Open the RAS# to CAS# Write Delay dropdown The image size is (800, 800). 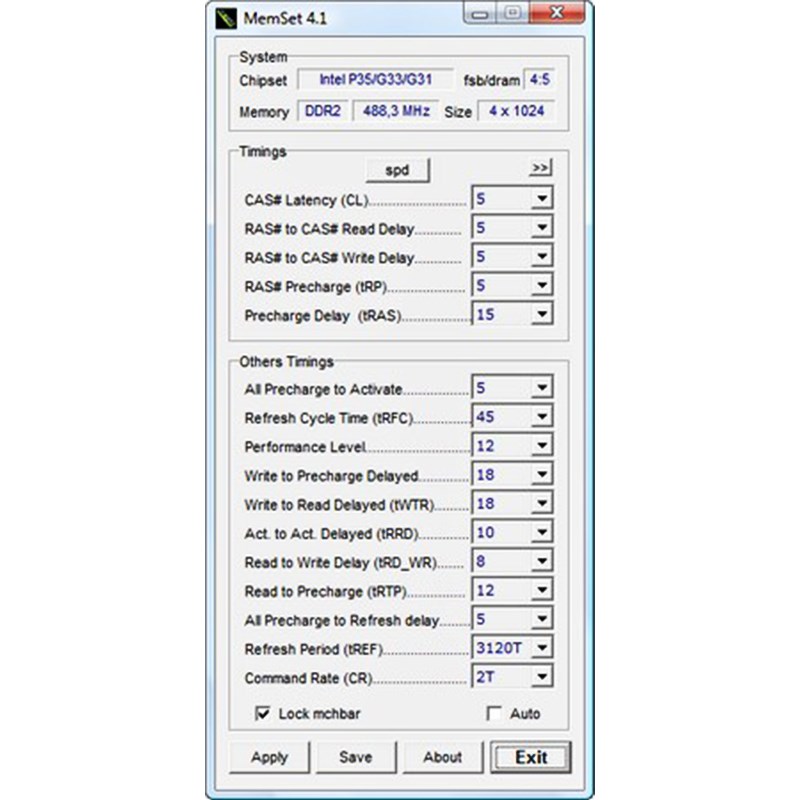[541, 255]
